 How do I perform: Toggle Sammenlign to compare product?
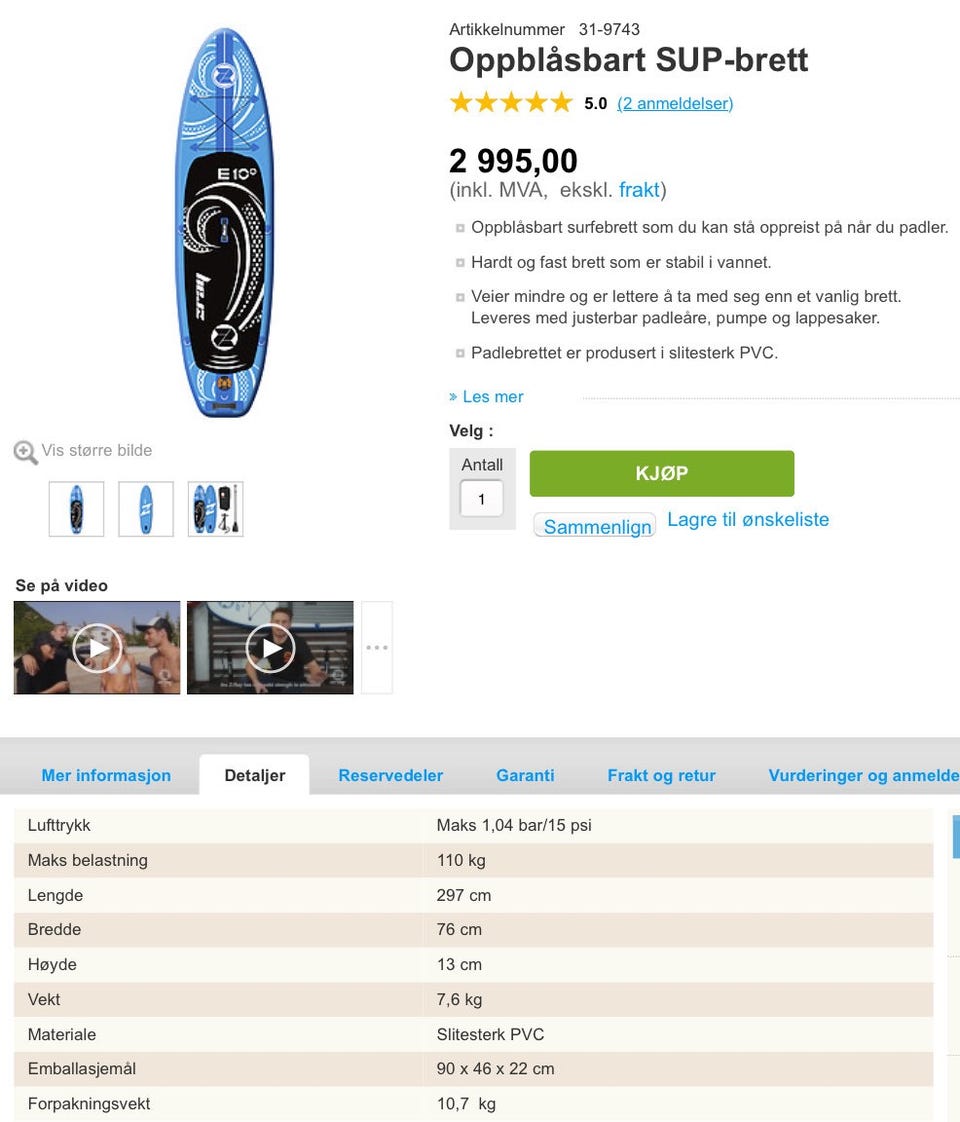pos(594,526)
